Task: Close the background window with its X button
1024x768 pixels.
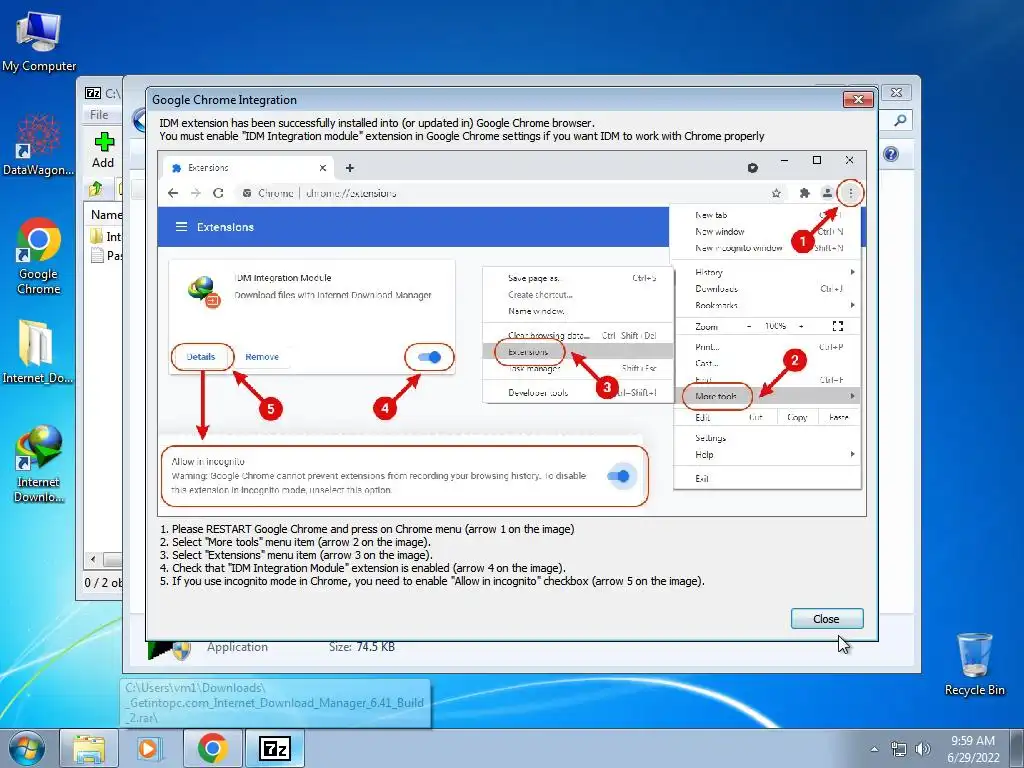Action: tap(897, 93)
